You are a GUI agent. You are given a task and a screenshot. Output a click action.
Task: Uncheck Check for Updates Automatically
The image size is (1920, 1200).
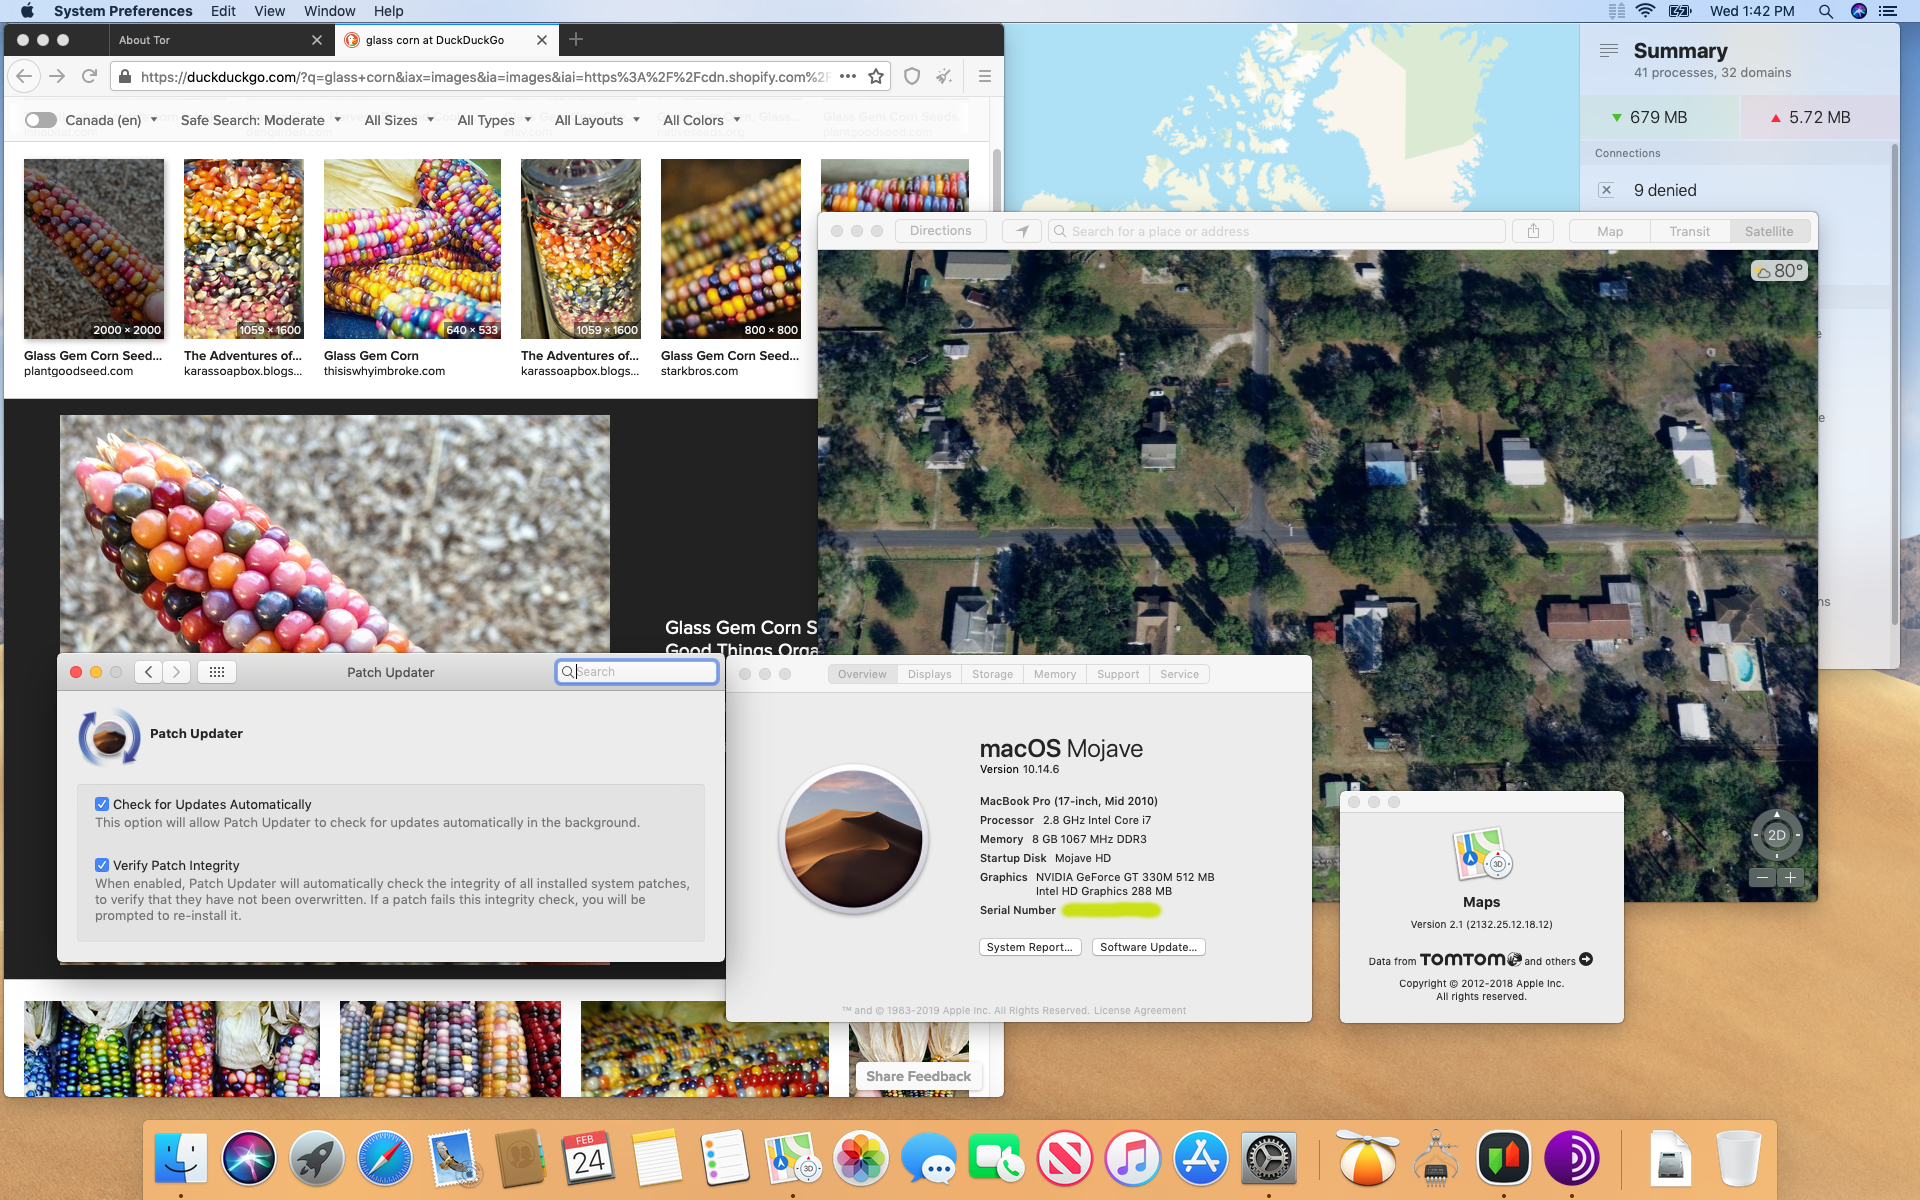click(102, 804)
